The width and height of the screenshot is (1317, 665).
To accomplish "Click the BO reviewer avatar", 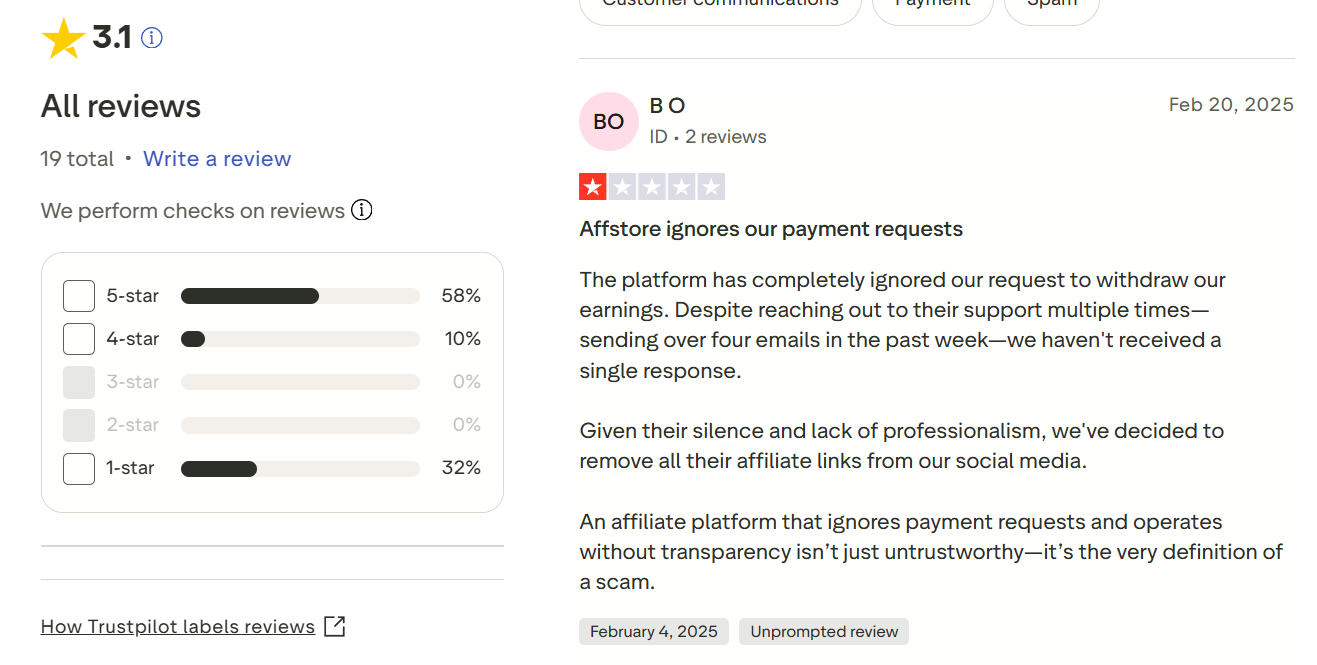I will pyautogui.click(x=608, y=121).
